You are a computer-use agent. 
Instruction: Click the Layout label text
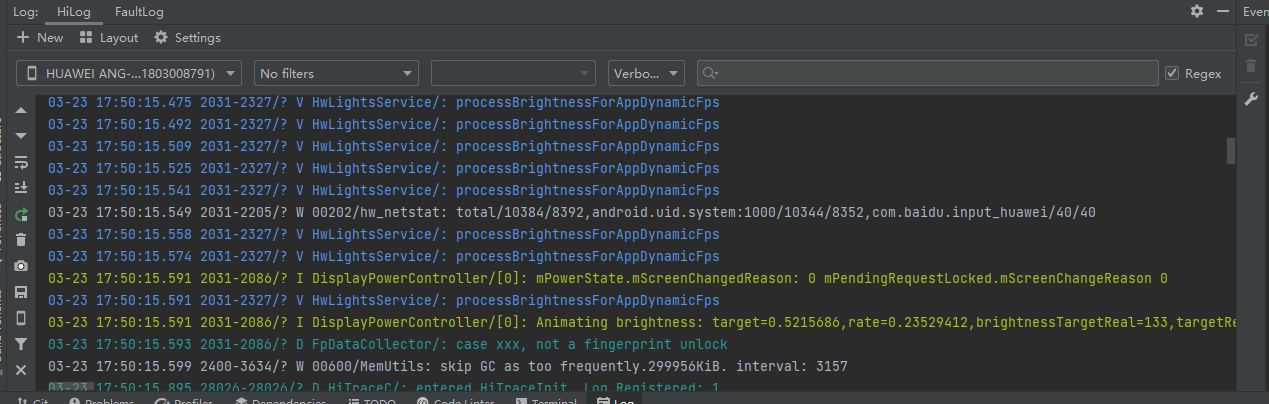coord(119,37)
